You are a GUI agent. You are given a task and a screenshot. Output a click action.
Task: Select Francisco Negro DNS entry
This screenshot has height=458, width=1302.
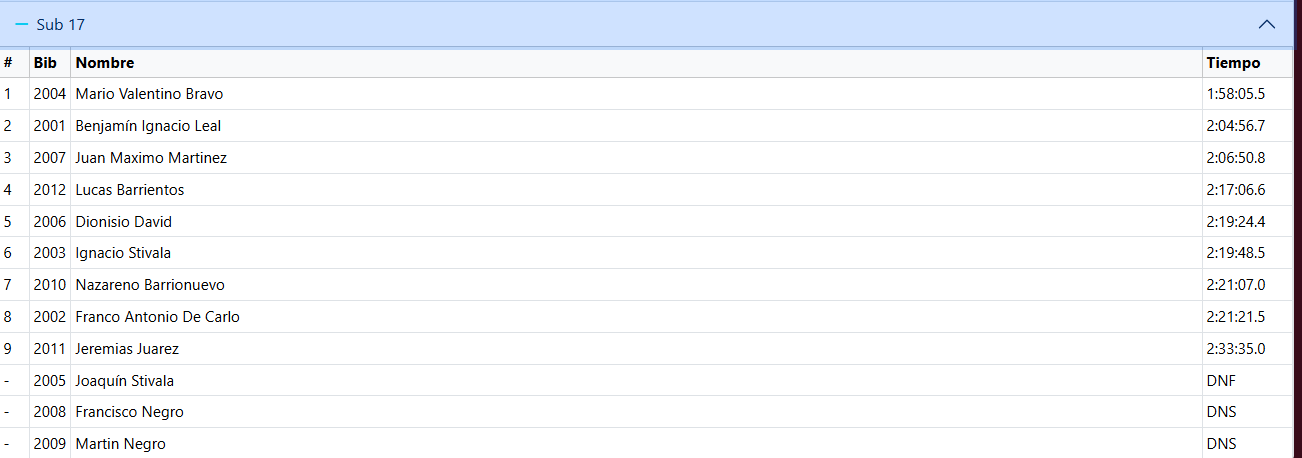click(x=646, y=412)
